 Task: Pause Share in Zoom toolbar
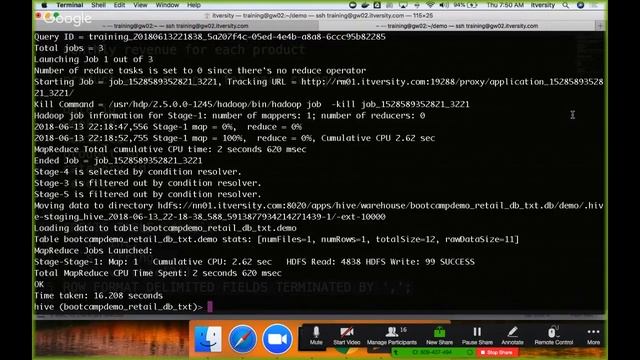click(477, 336)
